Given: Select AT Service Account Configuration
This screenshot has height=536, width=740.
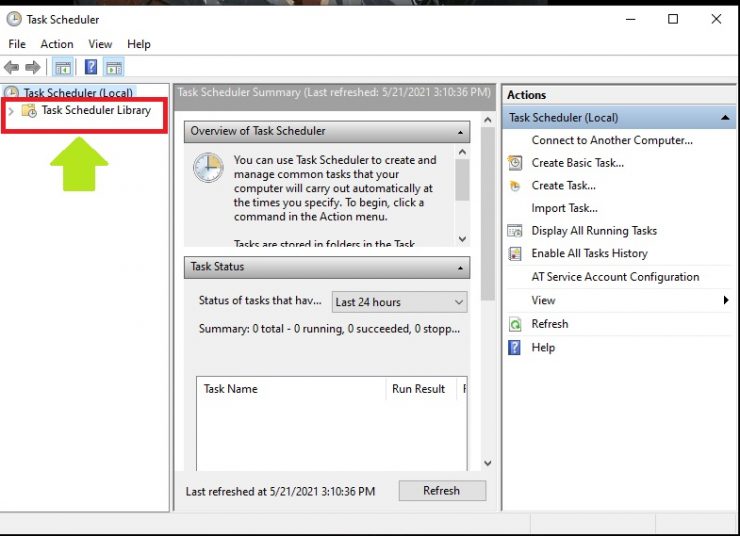Looking at the screenshot, I should (615, 277).
